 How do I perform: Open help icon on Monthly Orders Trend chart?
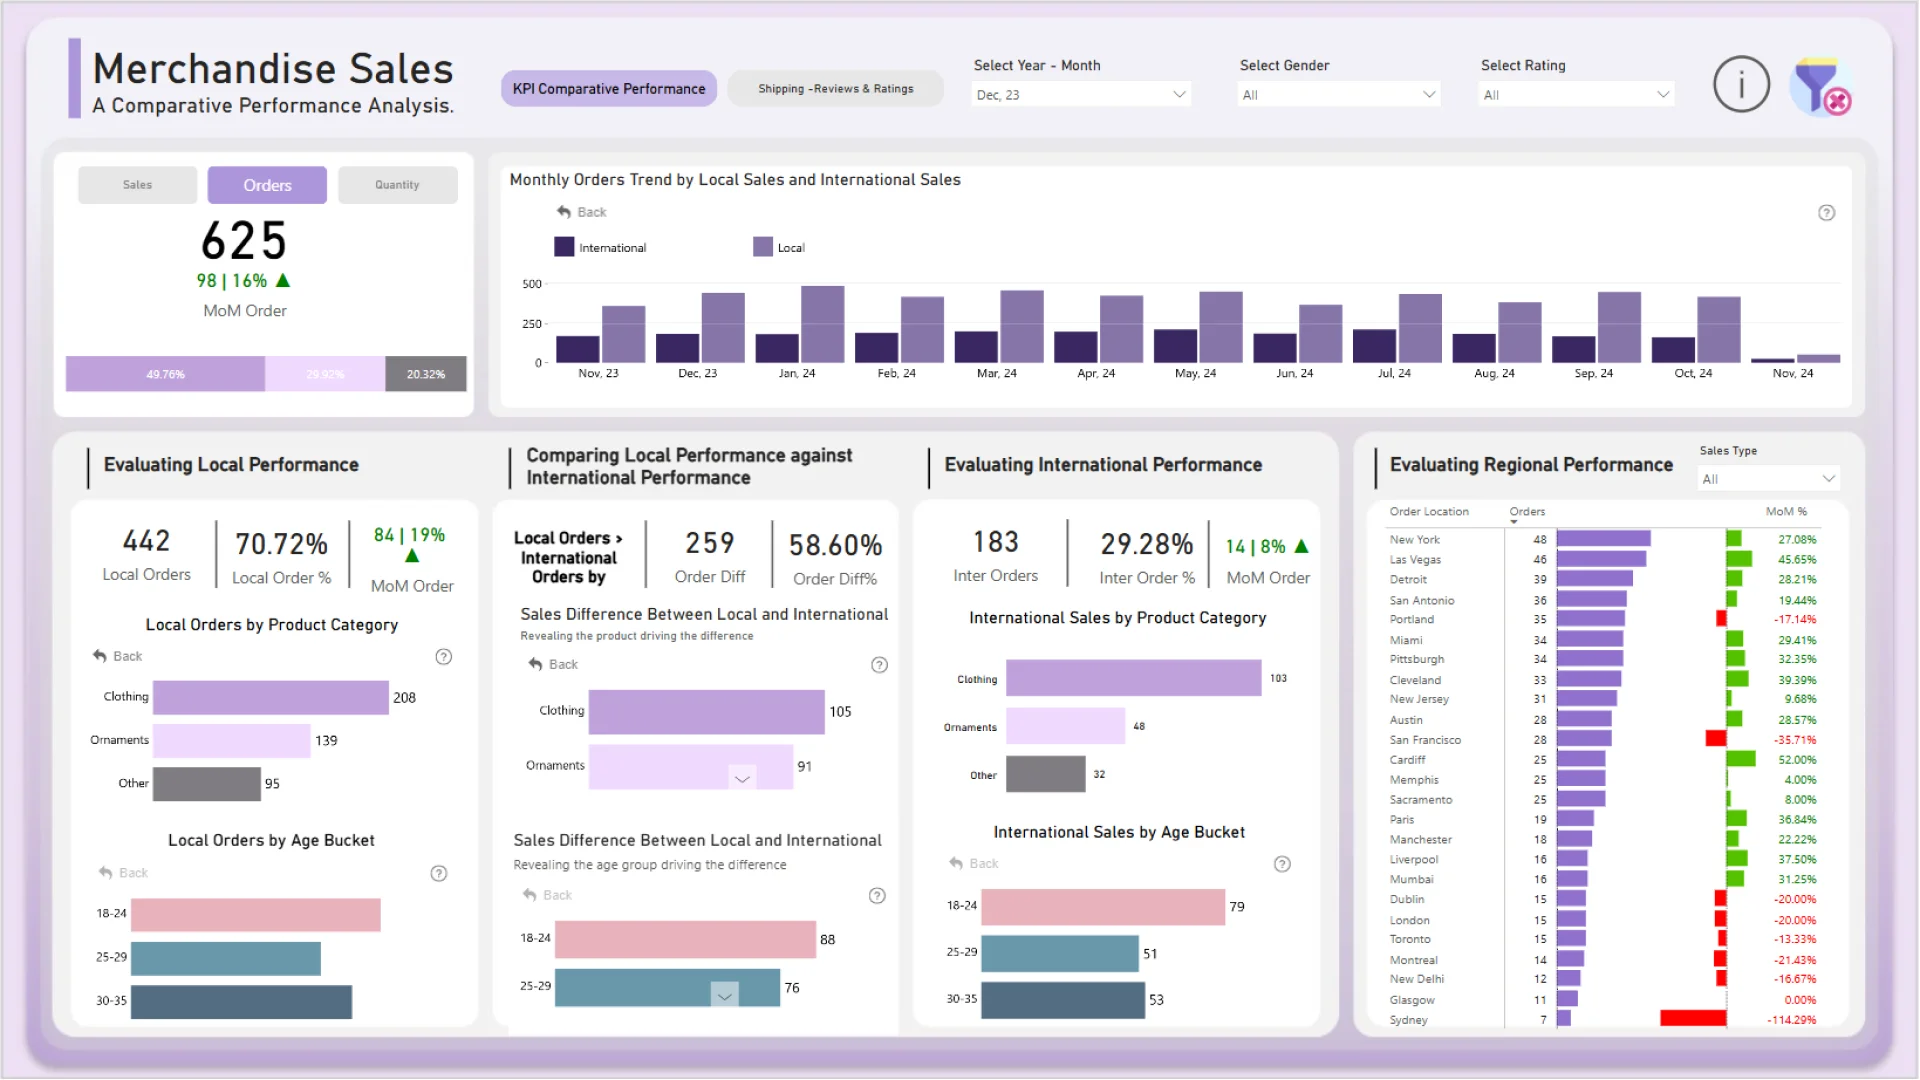(1826, 213)
